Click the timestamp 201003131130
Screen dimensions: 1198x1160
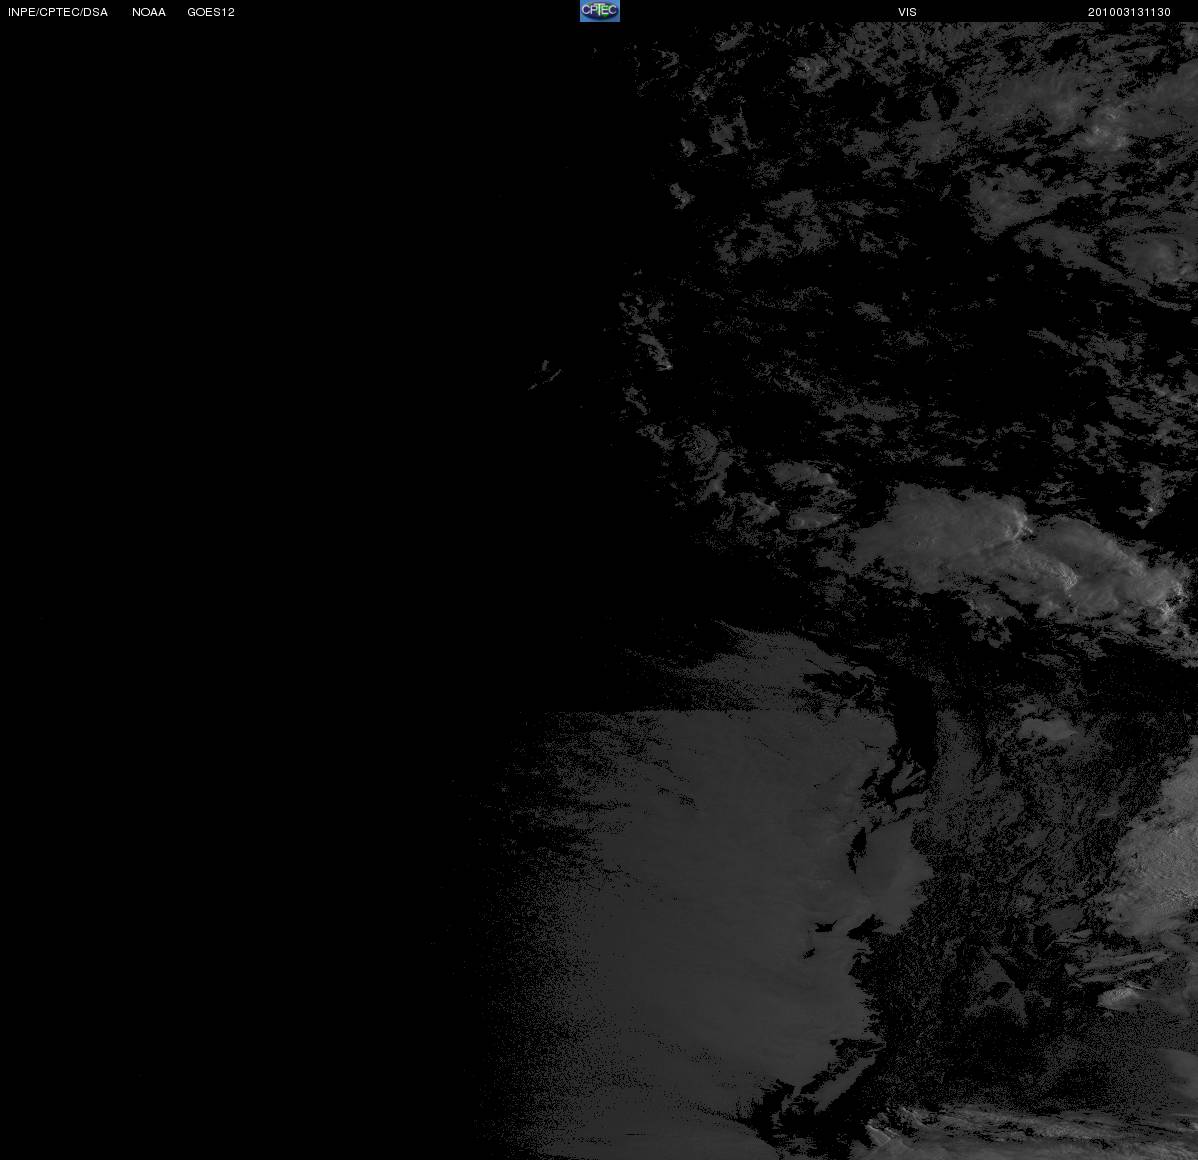tap(1129, 12)
